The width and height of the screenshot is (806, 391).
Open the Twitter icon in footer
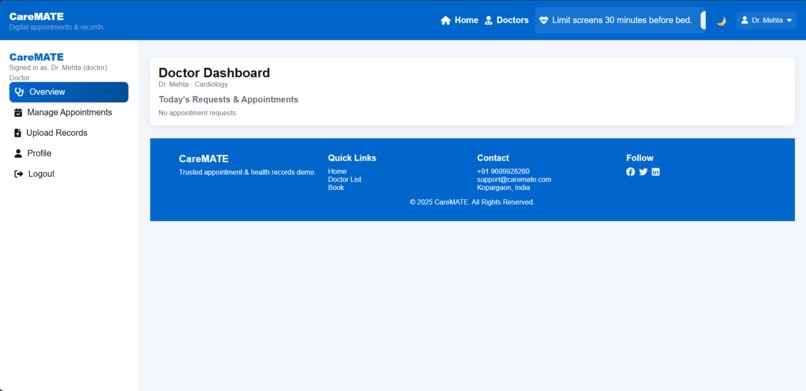(643, 172)
